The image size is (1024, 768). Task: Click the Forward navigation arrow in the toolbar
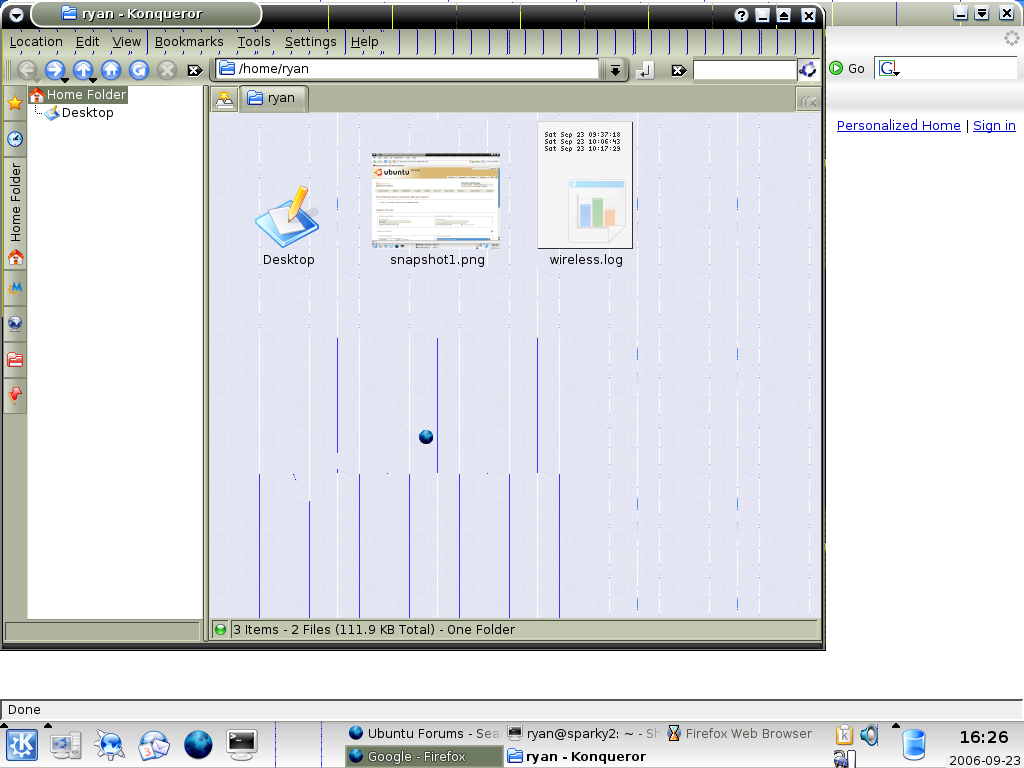pos(54,70)
